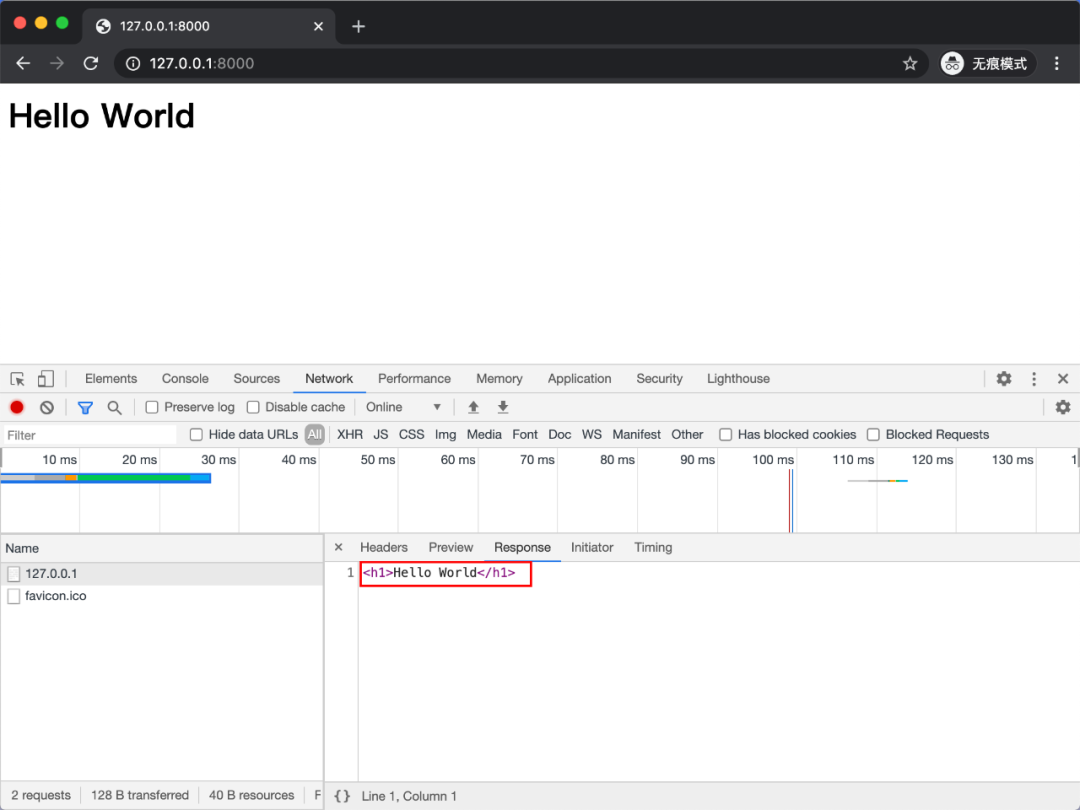This screenshot has height=810, width=1080.
Task: Open the Initiator tab of request
Action: 592,548
